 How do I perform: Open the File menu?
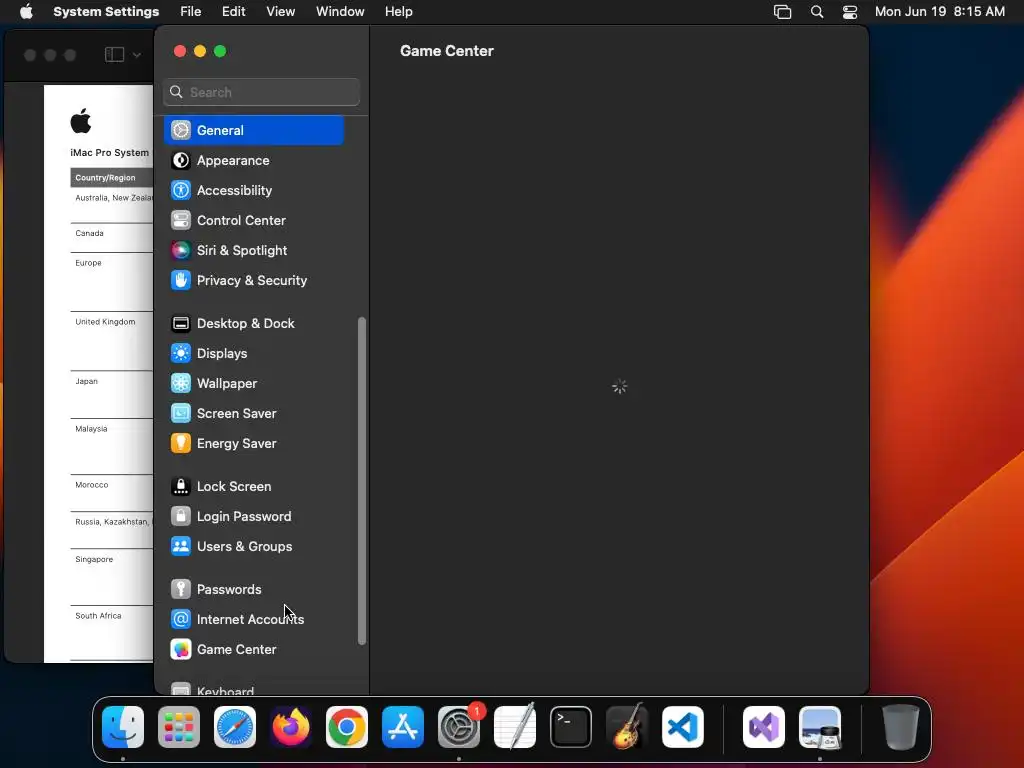point(191,12)
